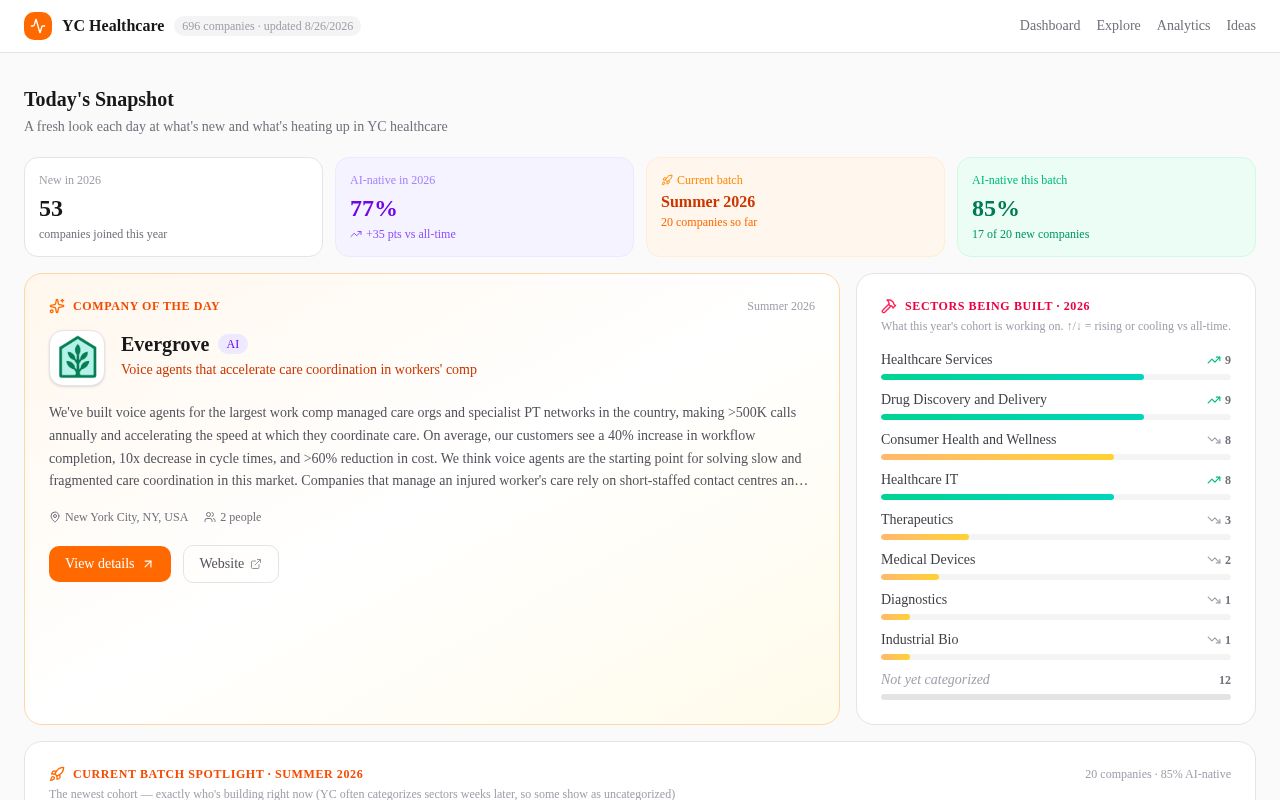Click the rising trend arrow for Healthcare Services

1214,360
